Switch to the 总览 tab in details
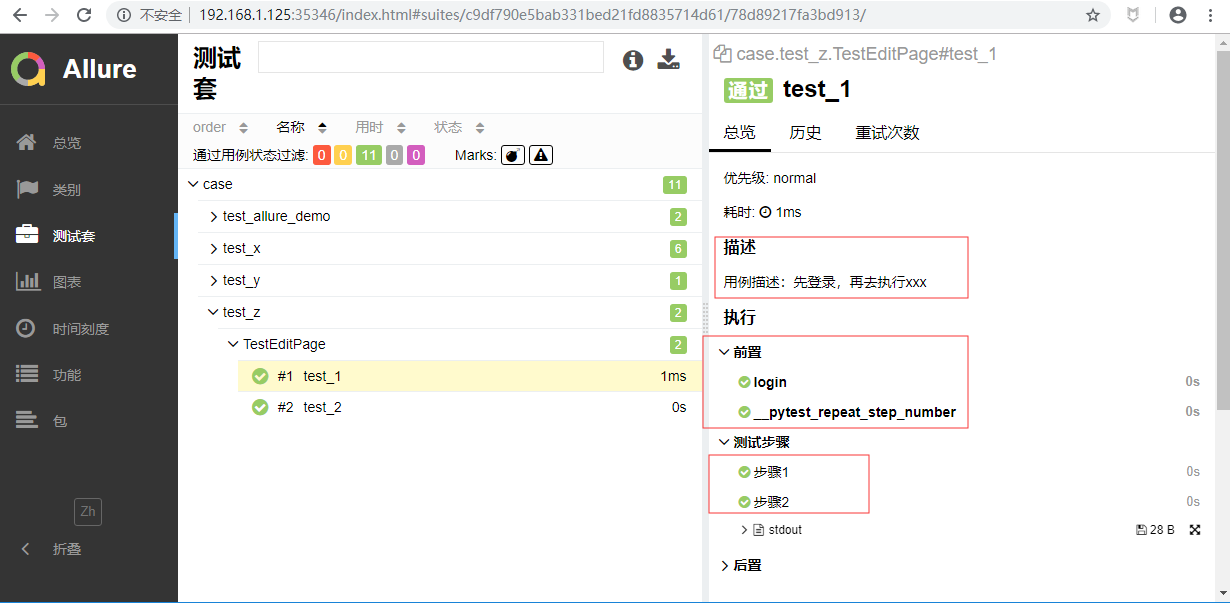This screenshot has height=603, width=1230. tap(740, 133)
